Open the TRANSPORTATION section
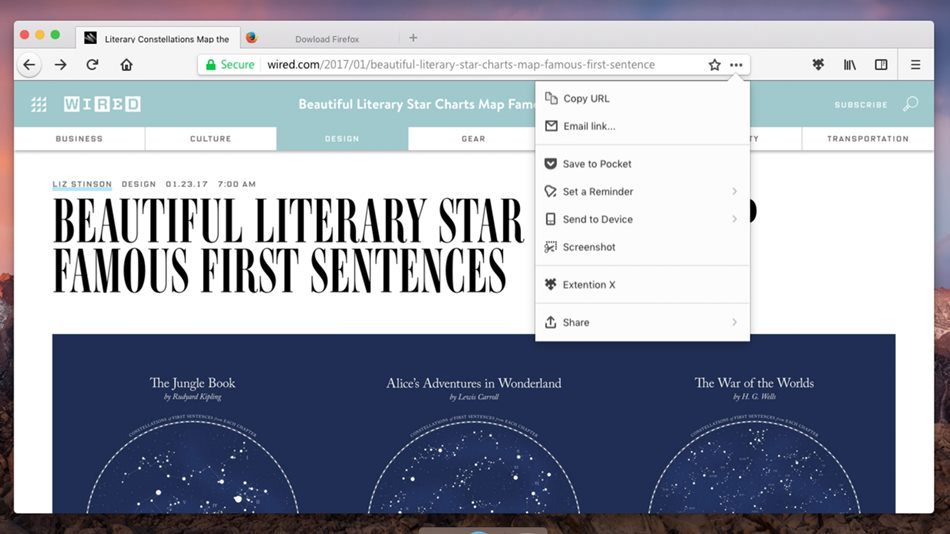The image size is (950, 534). 868,139
